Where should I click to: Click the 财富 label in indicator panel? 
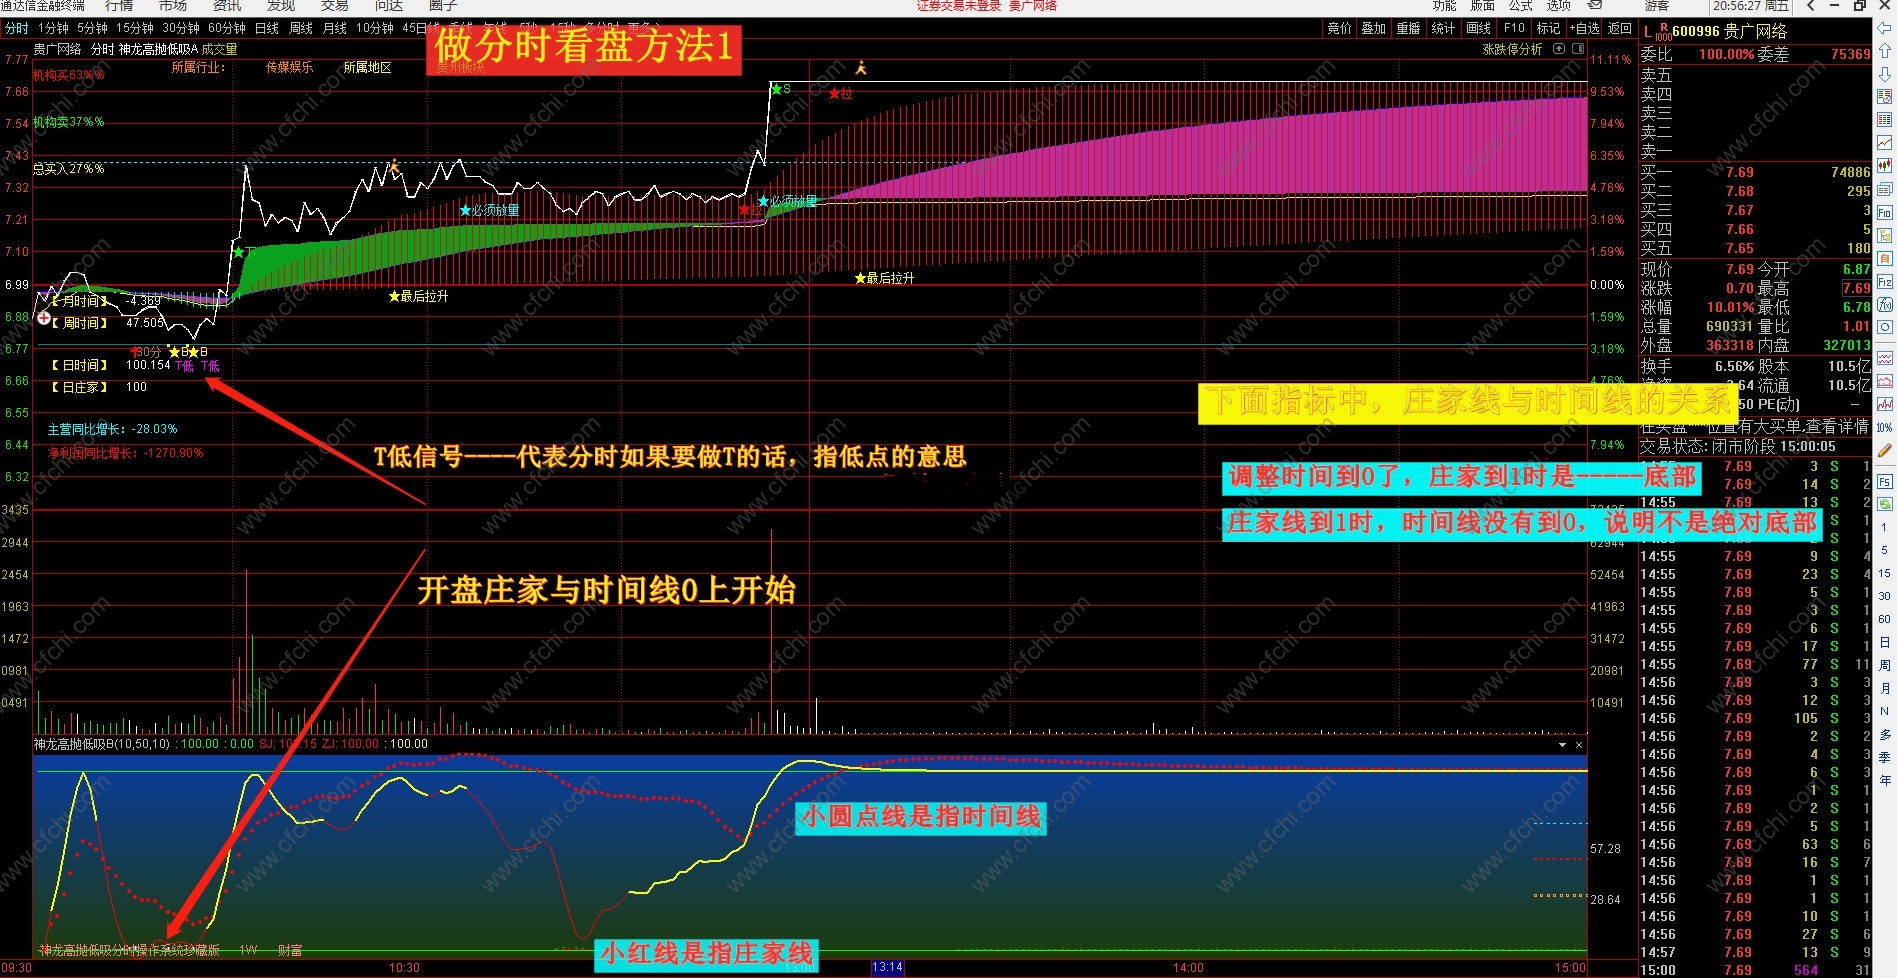(290, 950)
